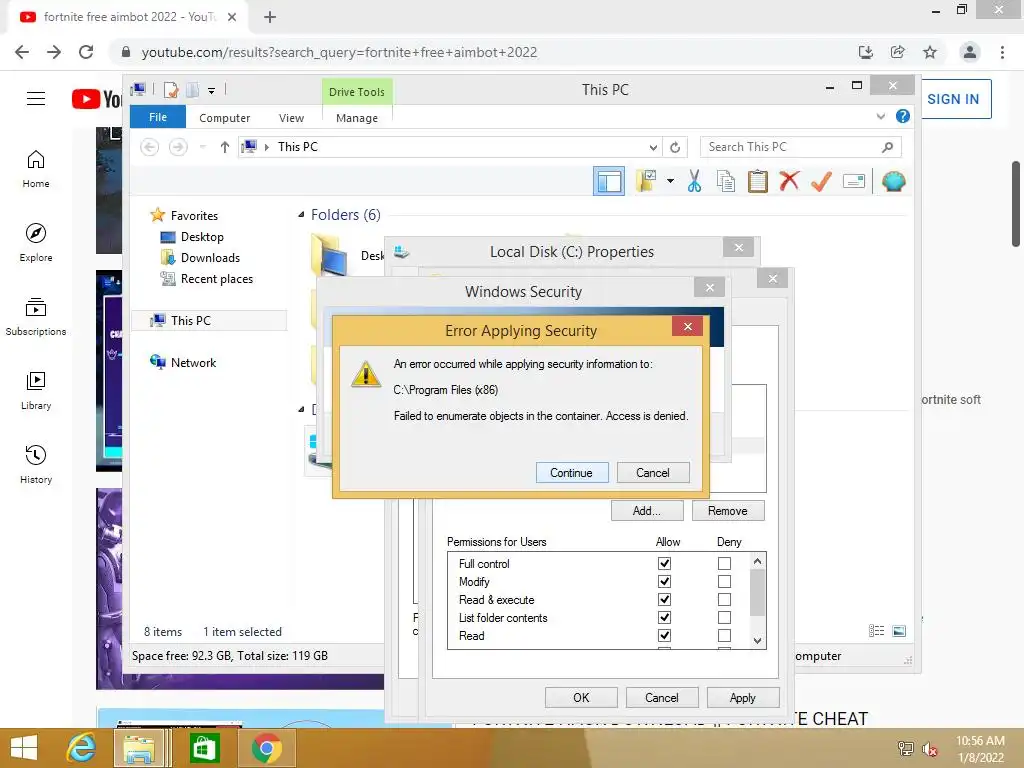Toggle Allow checkbox for Full control
This screenshot has height=768, width=1024.
click(664, 563)
